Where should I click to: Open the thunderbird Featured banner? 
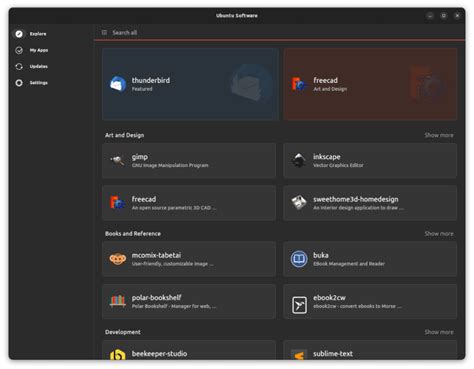[x=190, y=84]
